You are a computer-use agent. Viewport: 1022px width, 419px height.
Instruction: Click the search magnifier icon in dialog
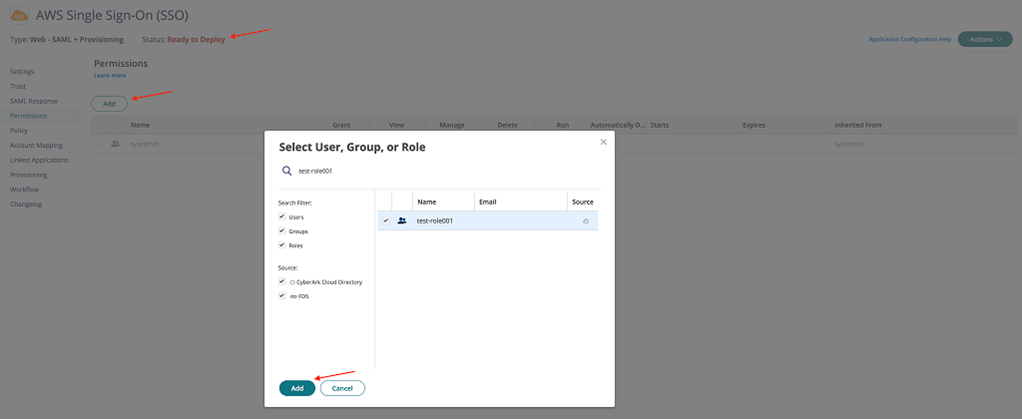(286, 170)
